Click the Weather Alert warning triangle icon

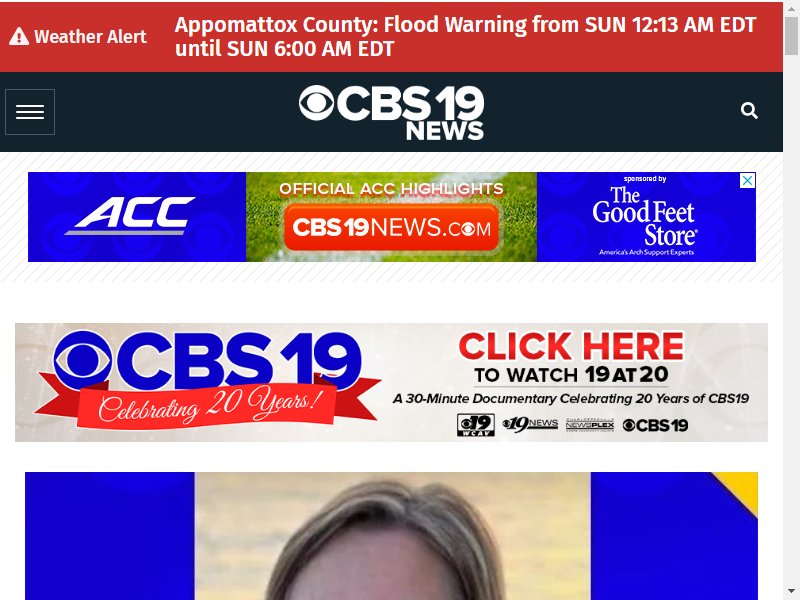click(x=19, y=36)
